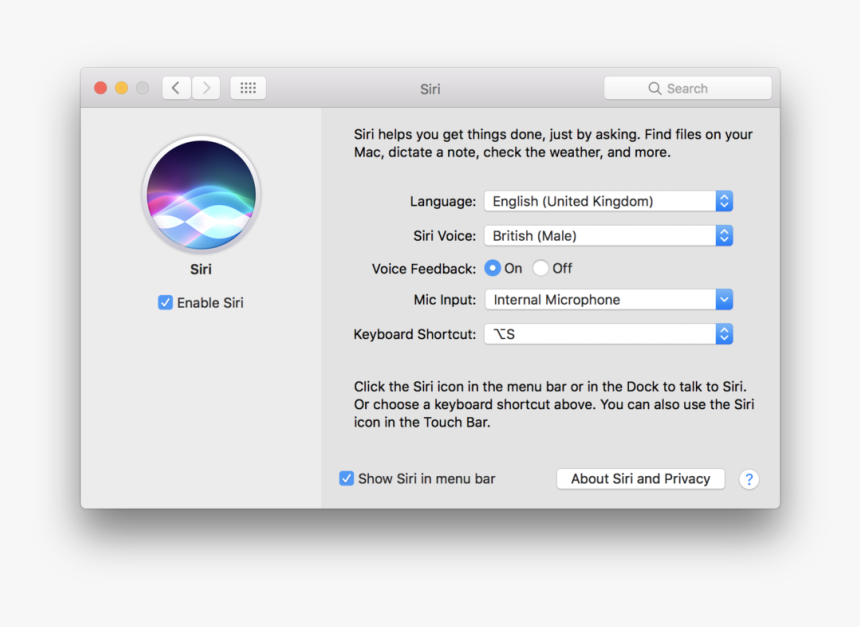Screen dimensions: 860x627
Task: Click the 'Siri' label under the orb
Action: [x=201, y=269]
